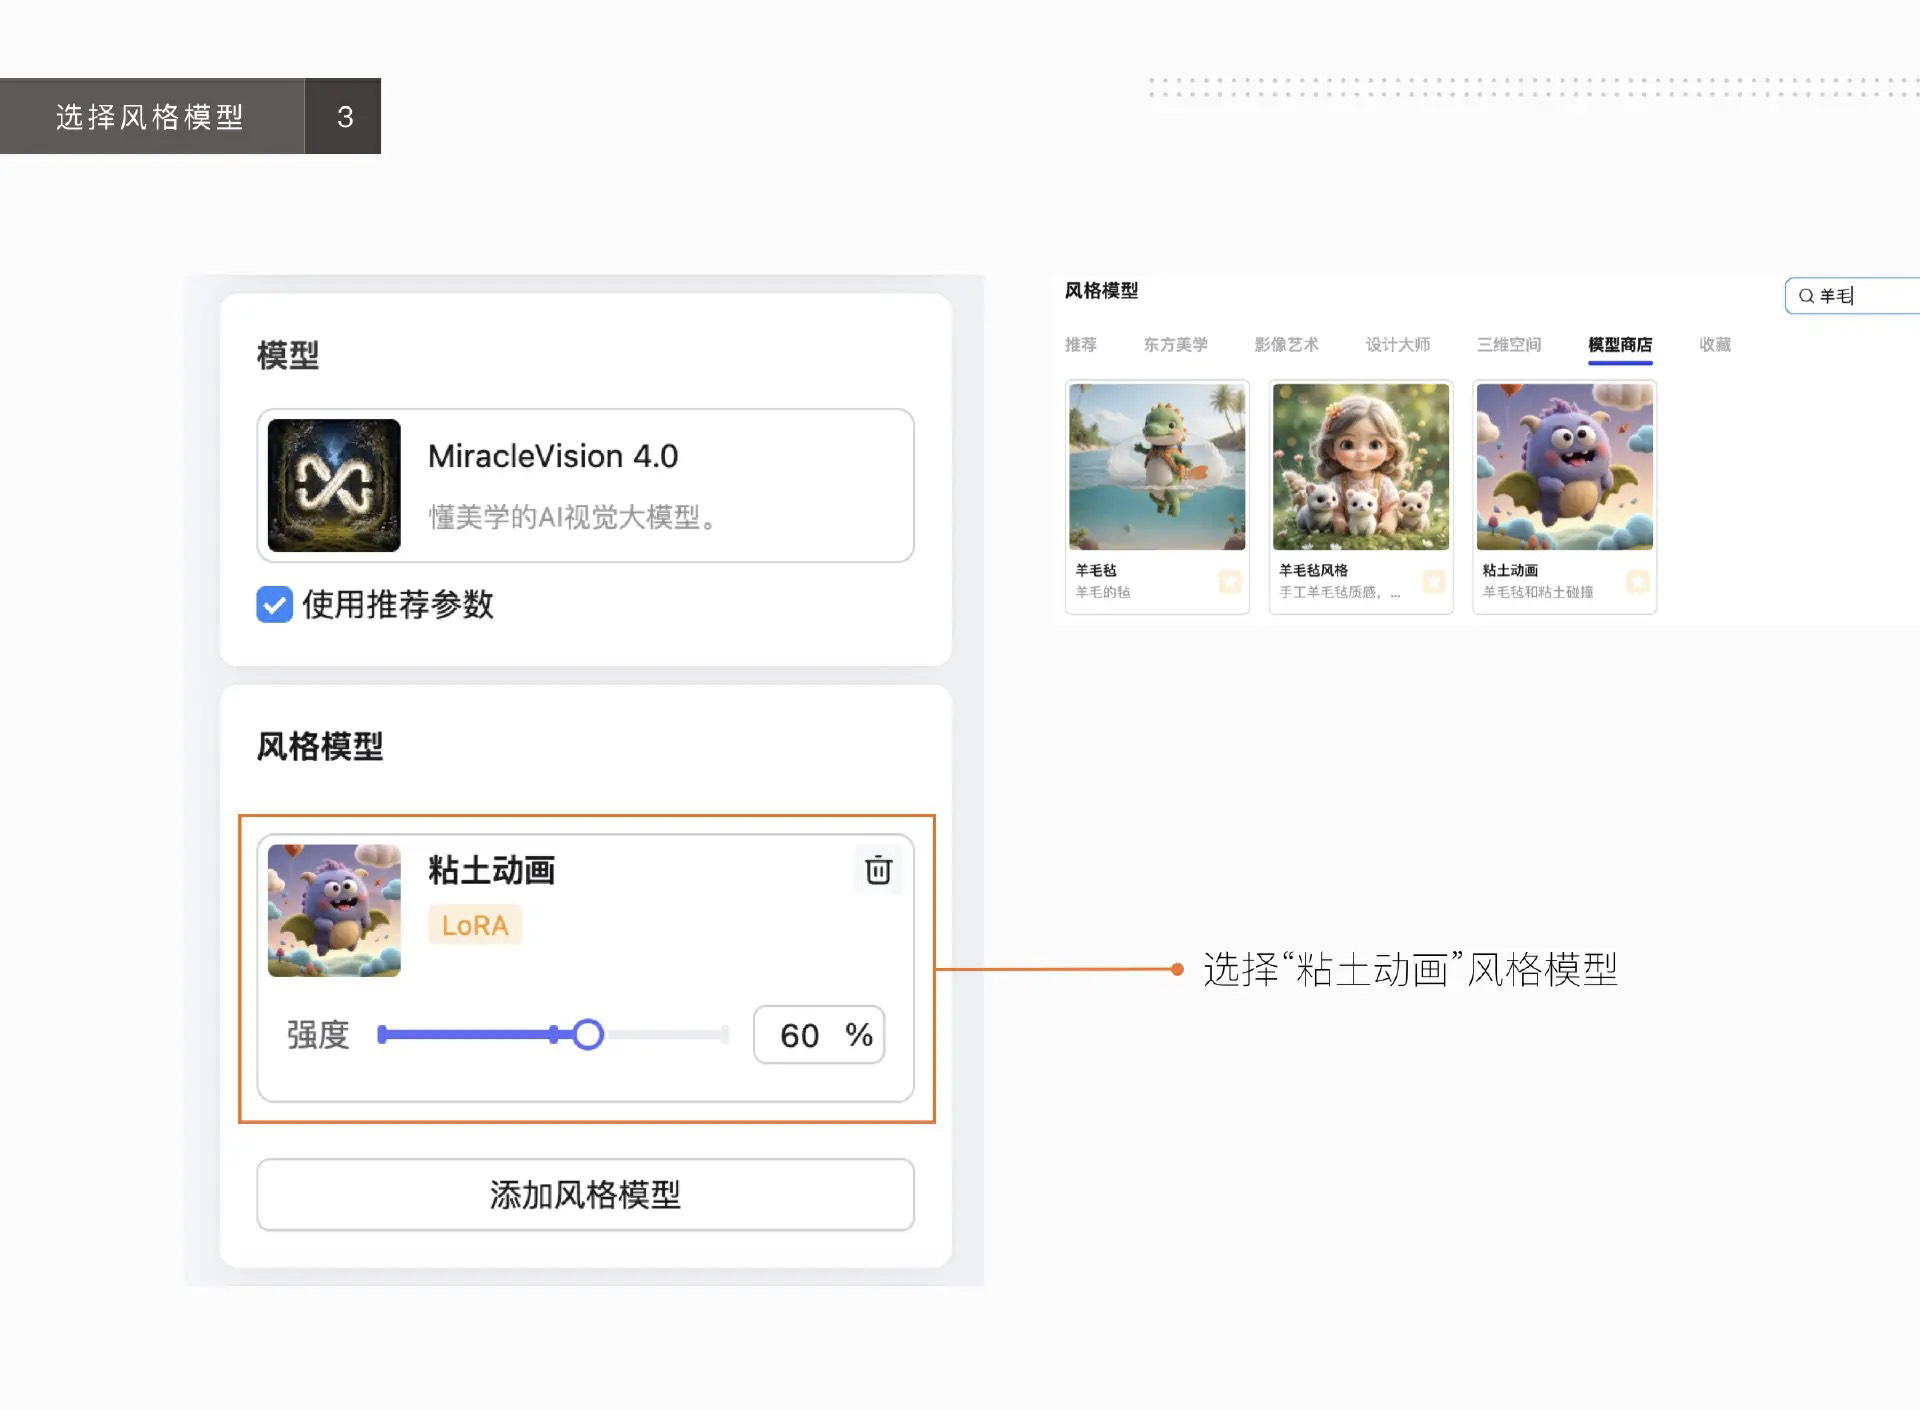Star the 粘土动画 card in the store
Image resolution: width=1920 pixels, height=1410 pixels.
click(x=1637, y=580)
